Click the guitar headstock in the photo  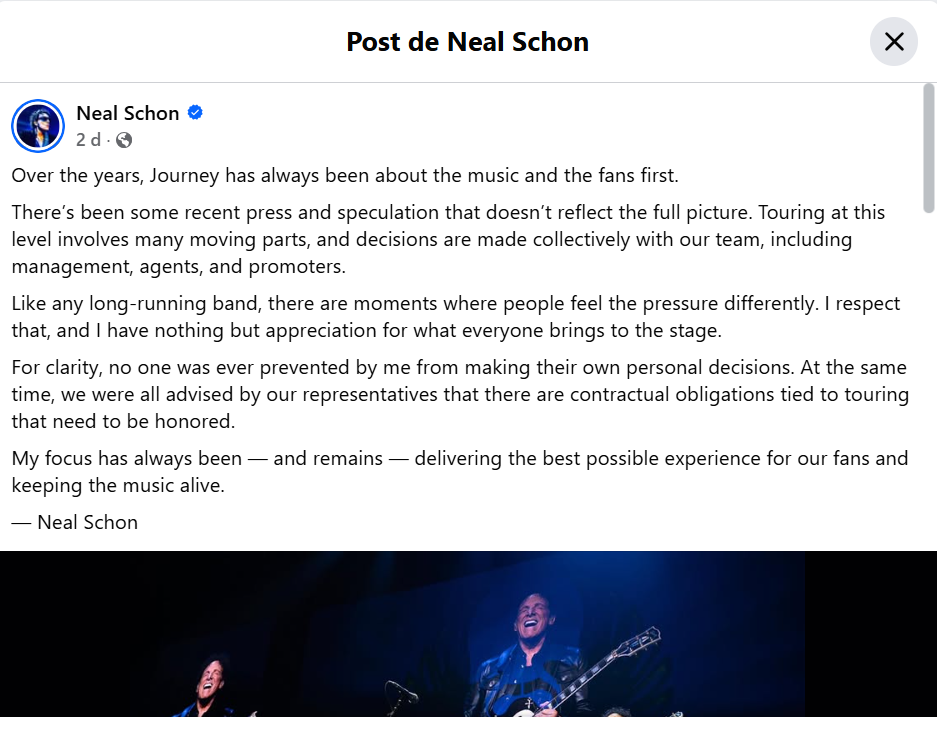(644, 639)
